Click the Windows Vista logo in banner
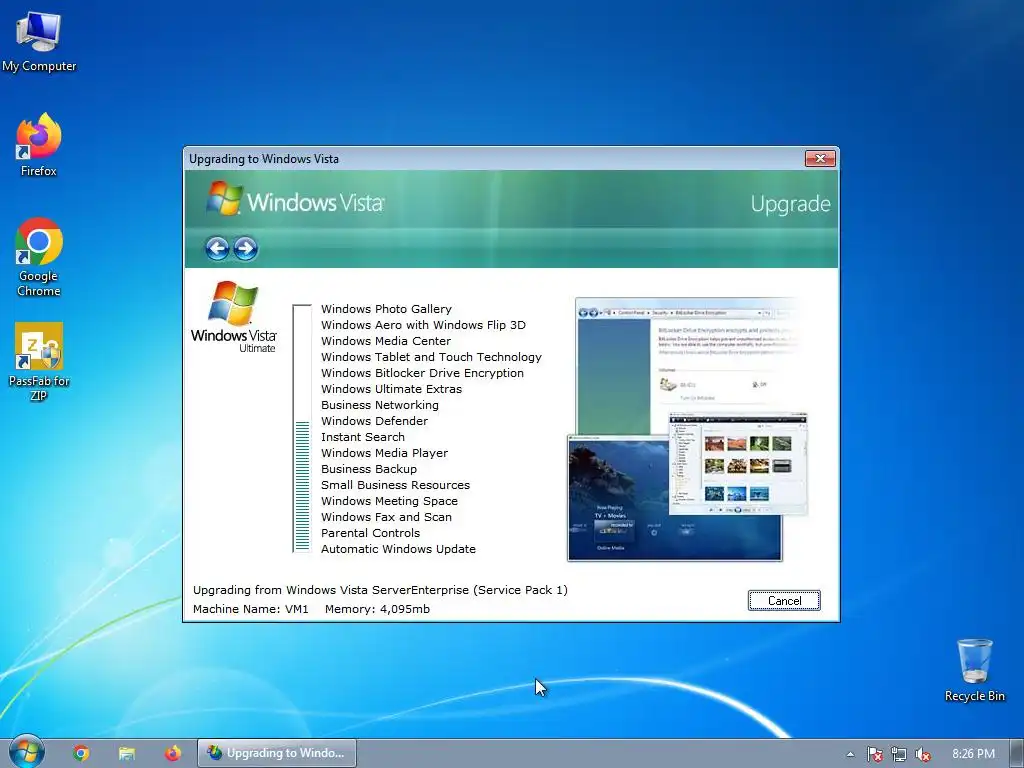The height and width of the screenshot is (768, 1024). pyautogui.click(x=295, y=199)
